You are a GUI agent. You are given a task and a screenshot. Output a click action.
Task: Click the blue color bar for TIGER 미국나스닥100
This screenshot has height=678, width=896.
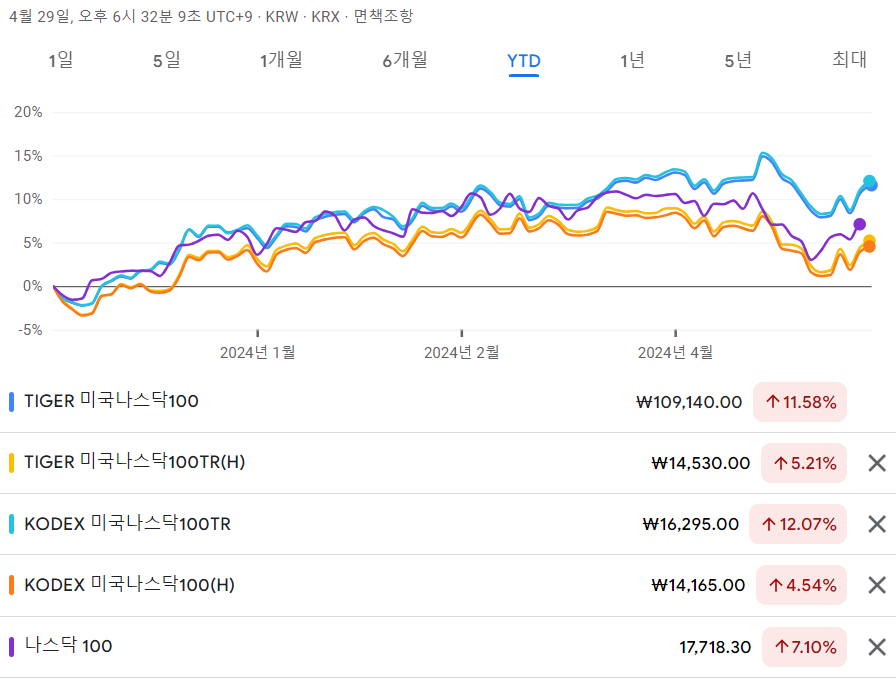11,402
